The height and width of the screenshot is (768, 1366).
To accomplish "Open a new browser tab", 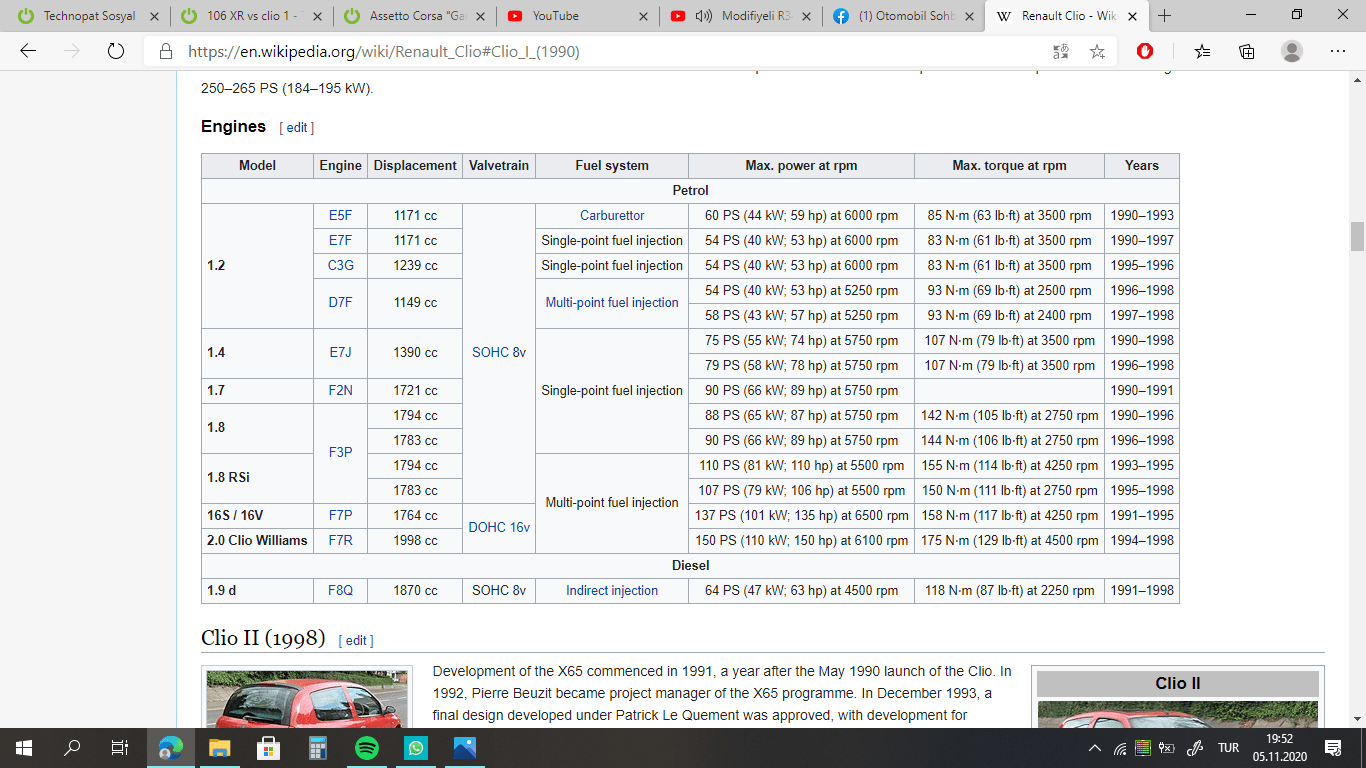I will (x=1164, y=16).
